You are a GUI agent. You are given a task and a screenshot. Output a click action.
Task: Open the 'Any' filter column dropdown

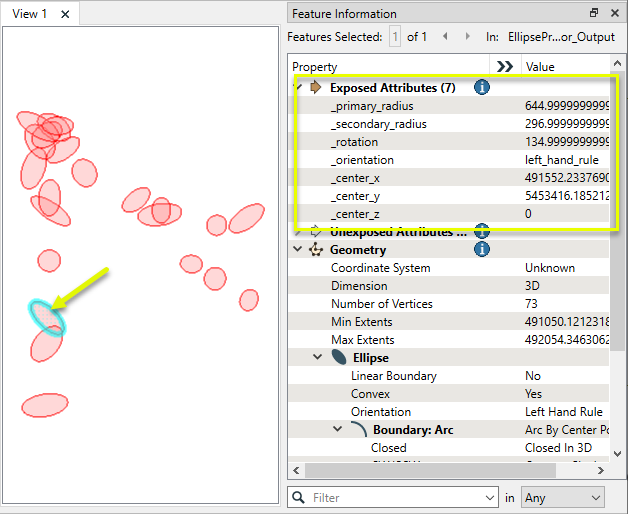coord(563,497)
